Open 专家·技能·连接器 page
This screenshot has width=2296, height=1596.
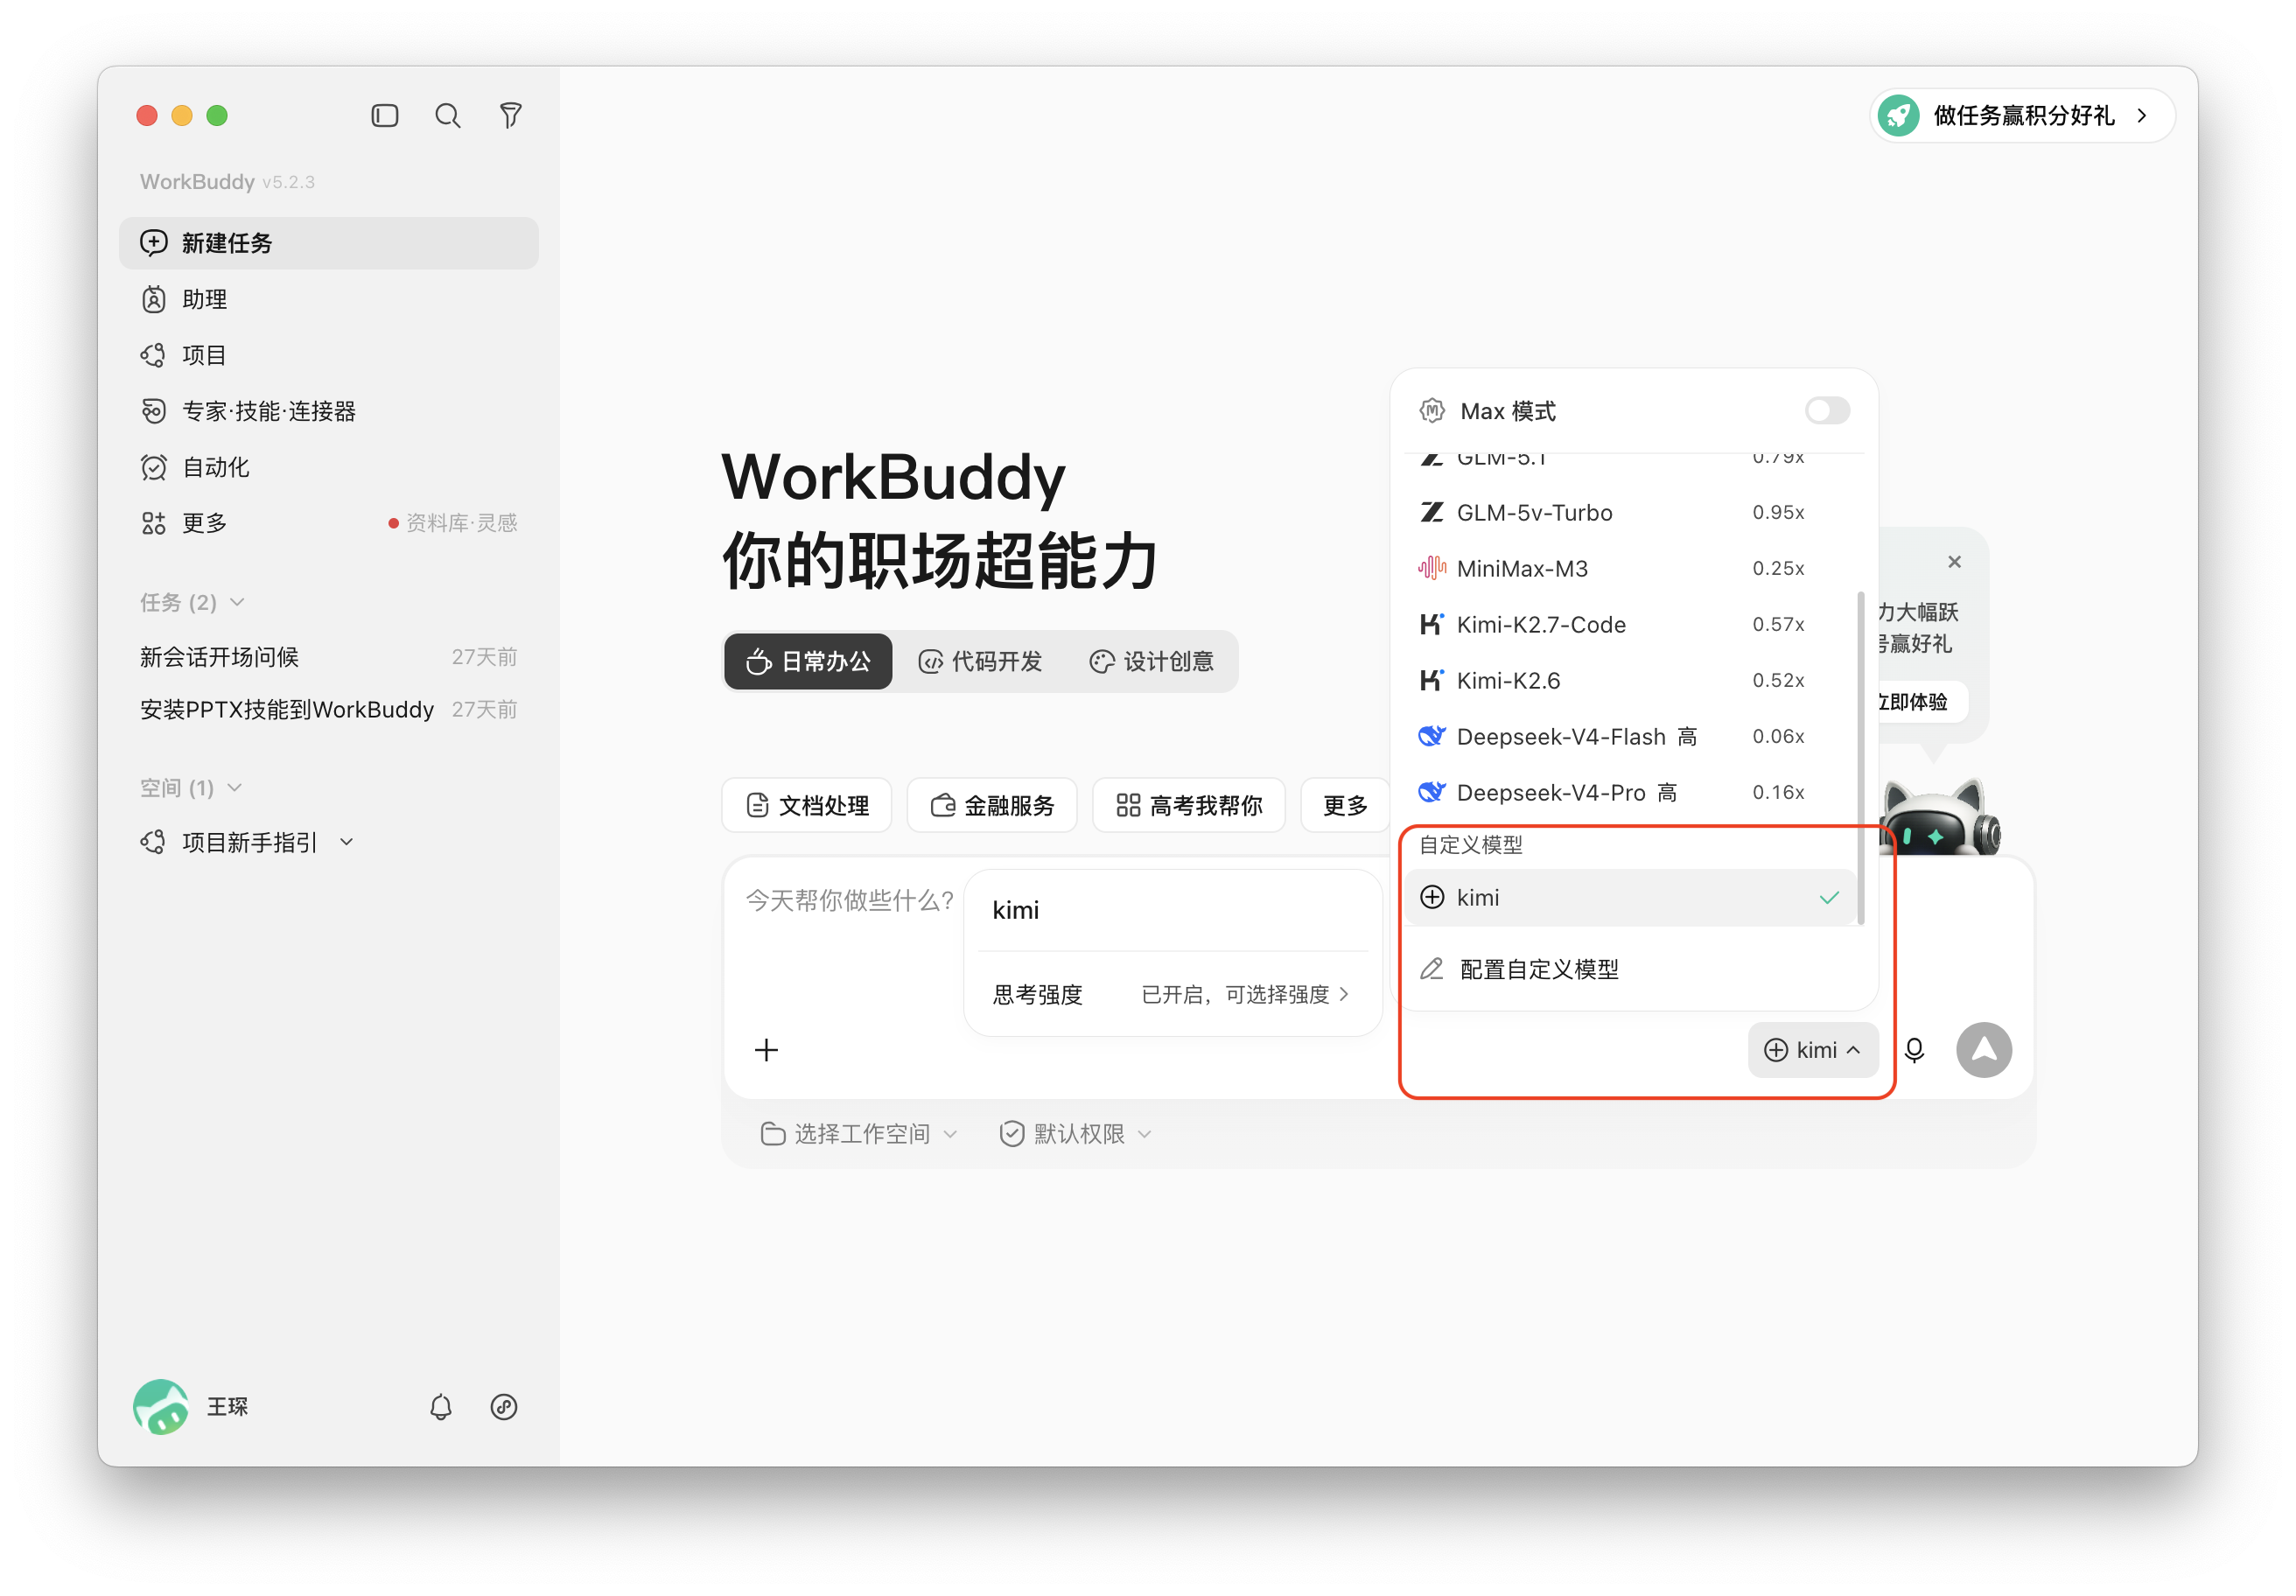pos(329,411)
